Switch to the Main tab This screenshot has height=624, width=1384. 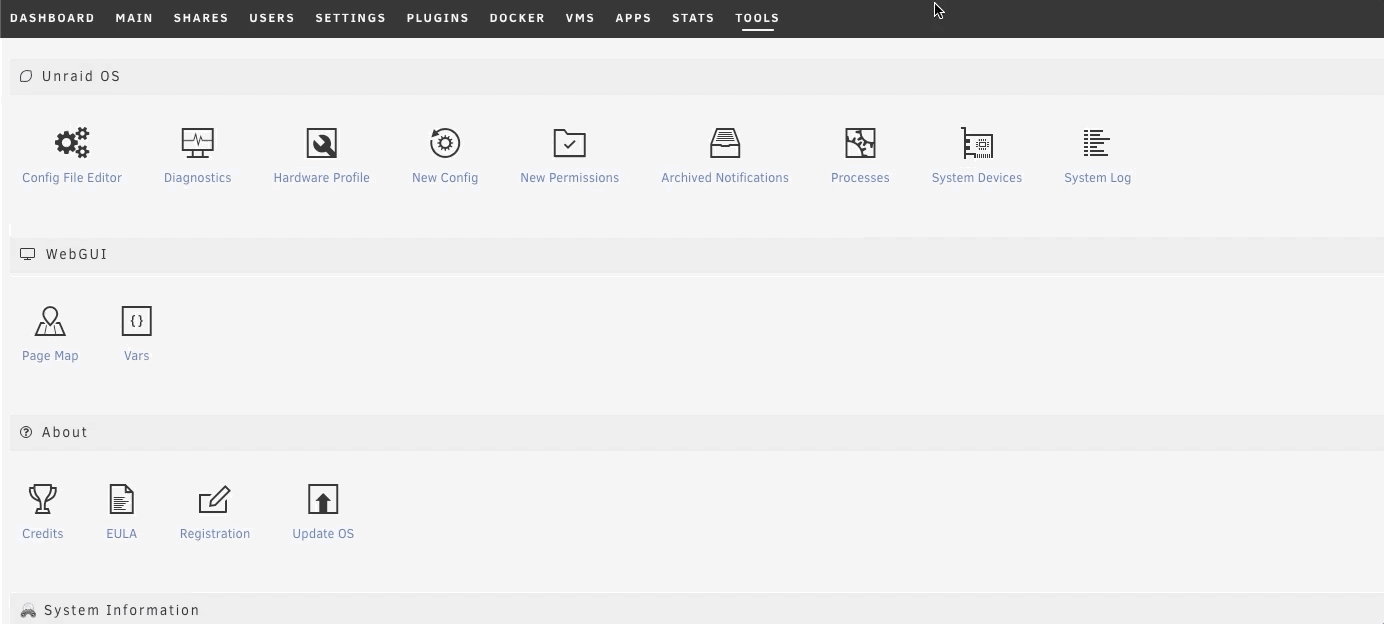point(134,18)
